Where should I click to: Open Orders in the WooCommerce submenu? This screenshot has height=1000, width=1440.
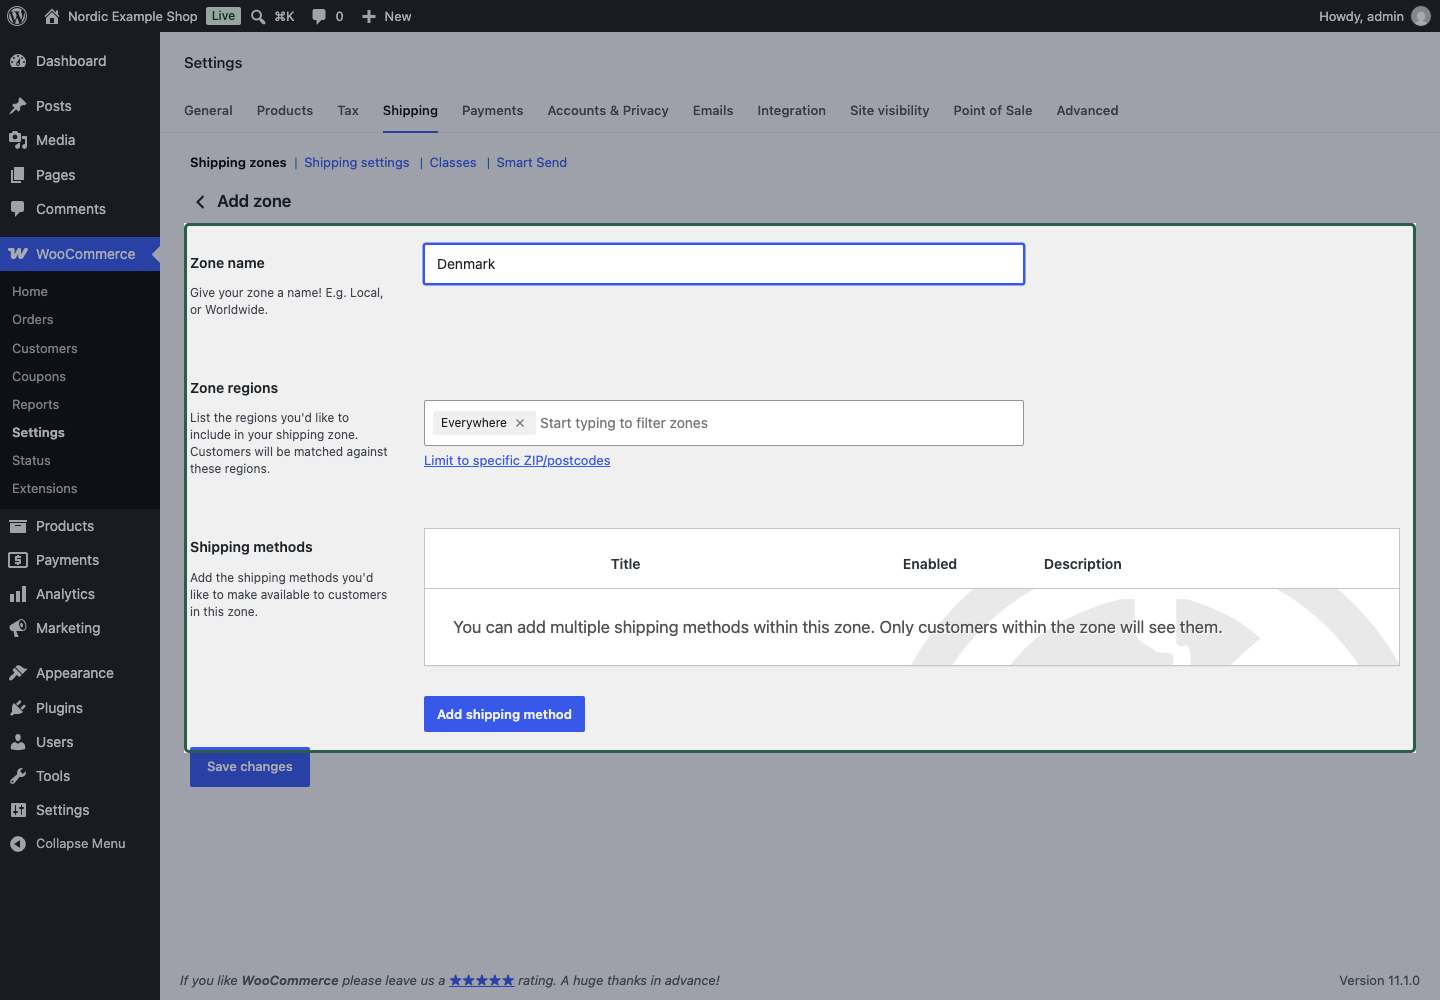pos(33,320)
